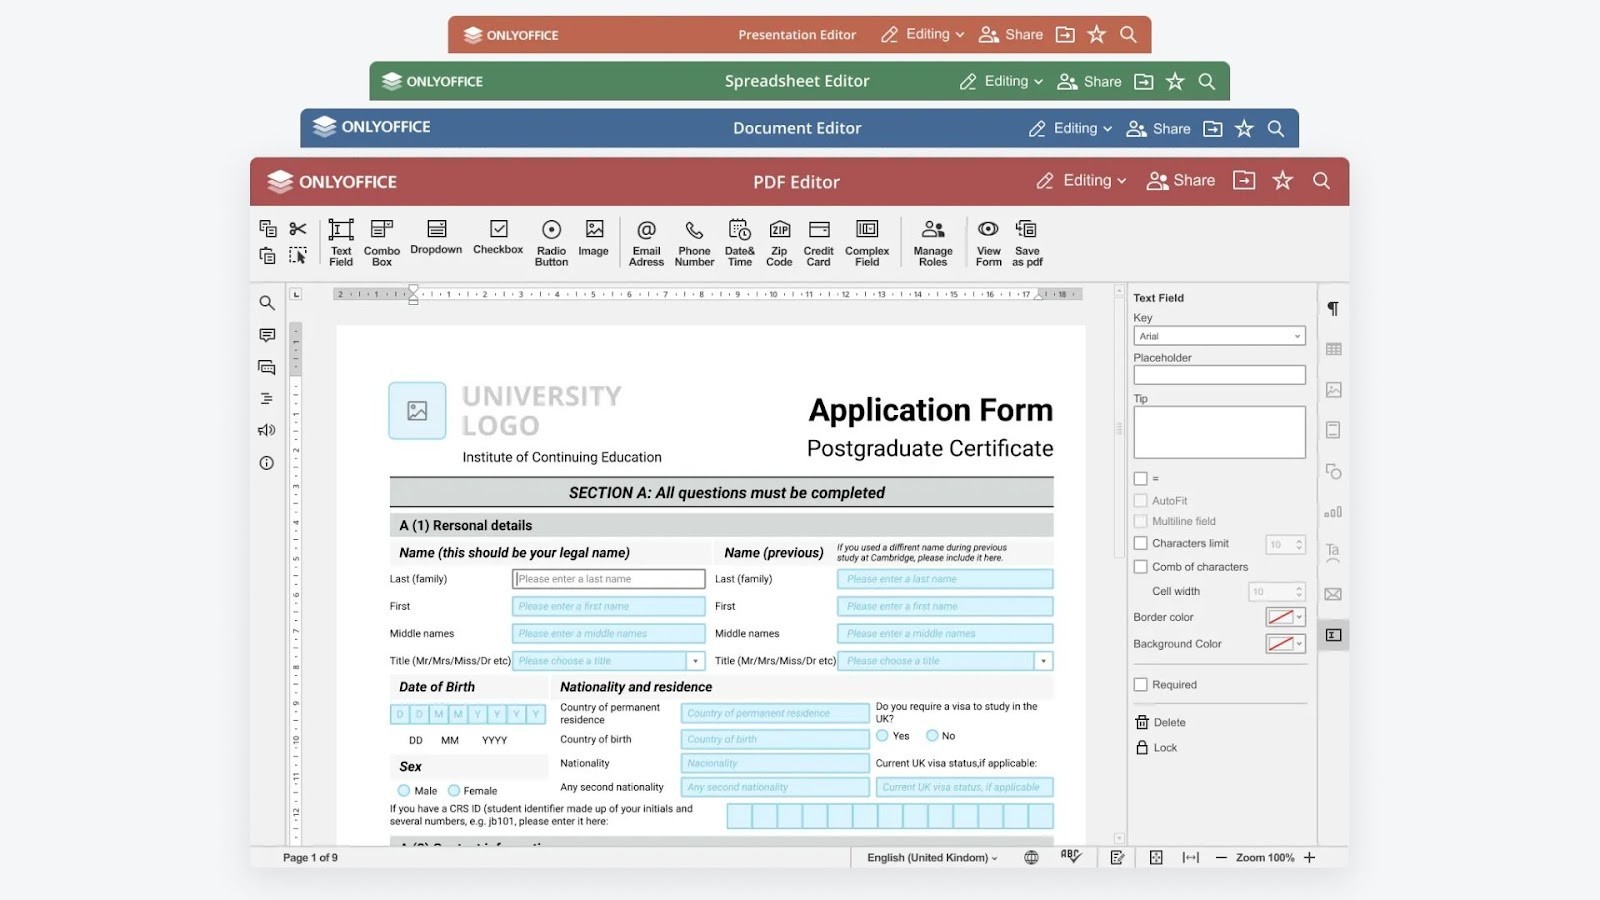1600x900 pixels.
Task: Click Save as pdf
Action: tap(1025, 241)
